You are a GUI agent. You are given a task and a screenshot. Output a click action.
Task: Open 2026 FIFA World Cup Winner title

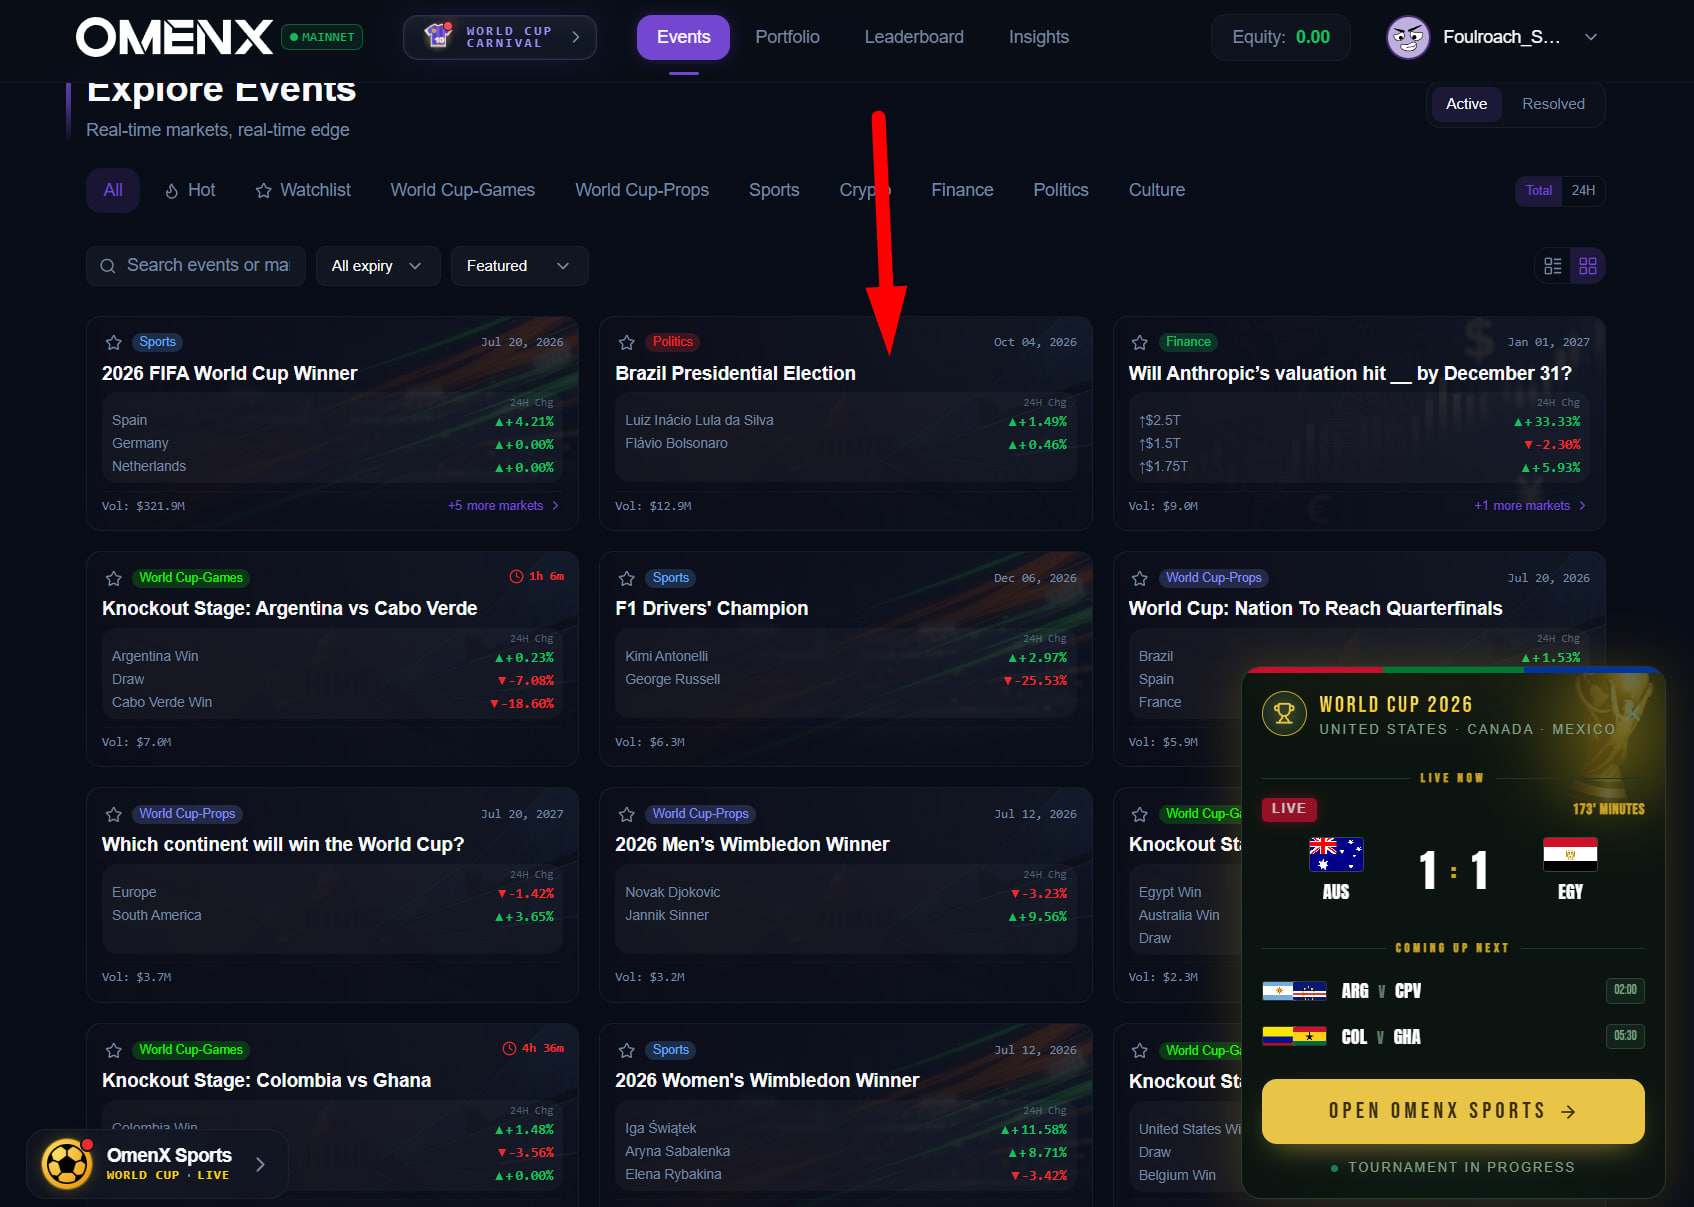click(x=229, y=373)
